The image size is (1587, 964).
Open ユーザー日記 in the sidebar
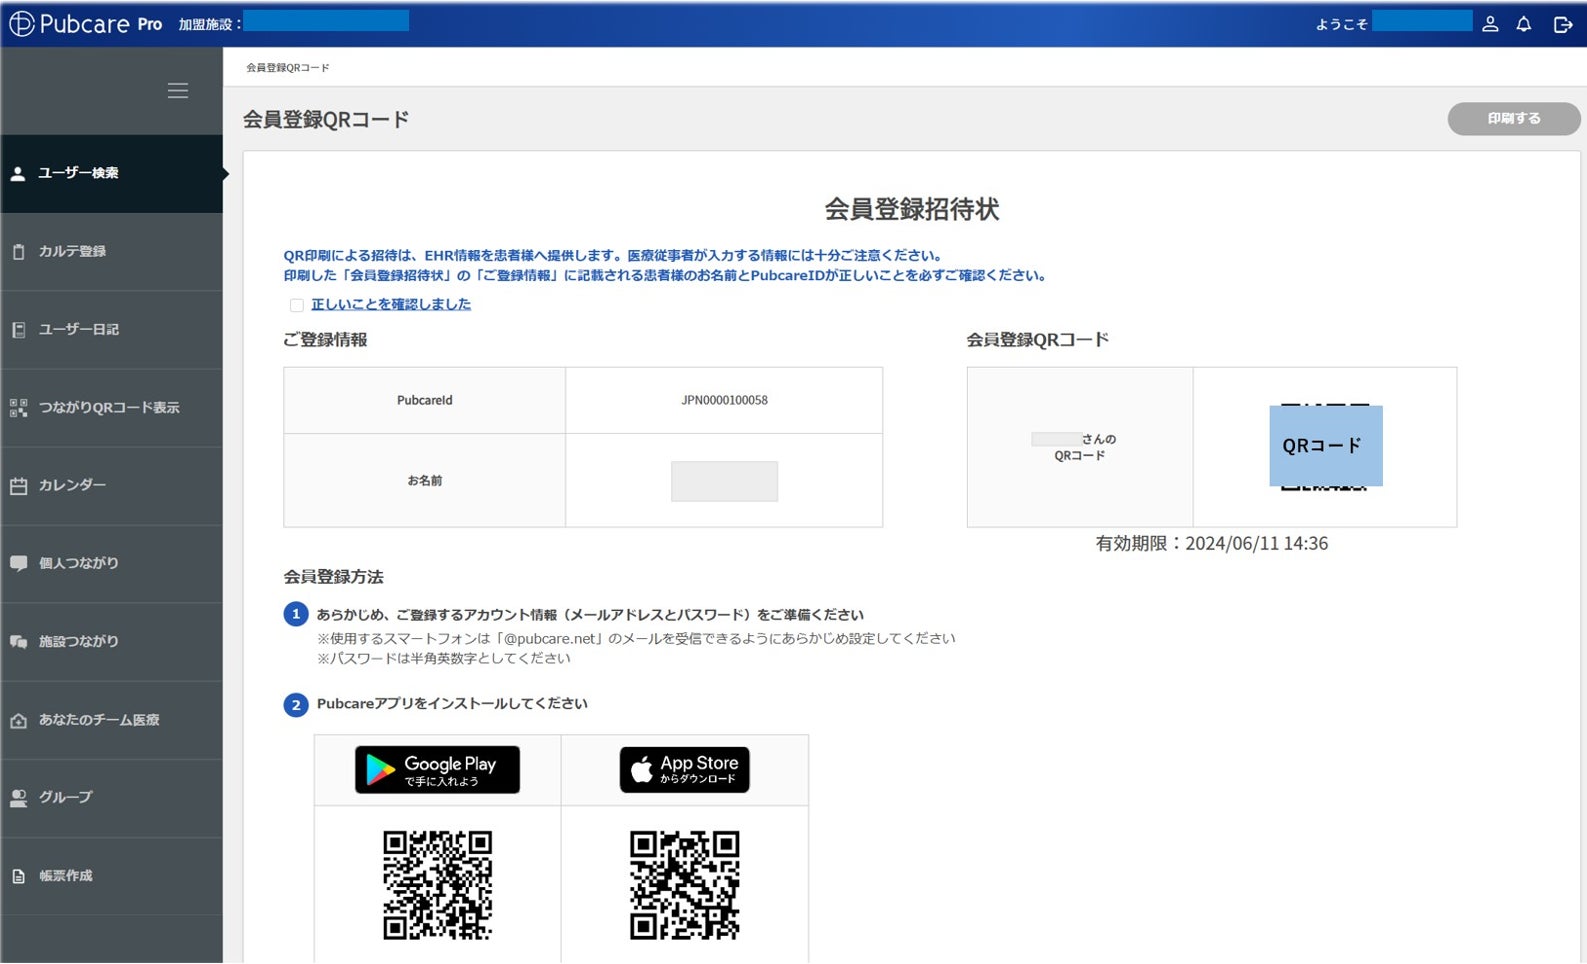tap(112, 330)
